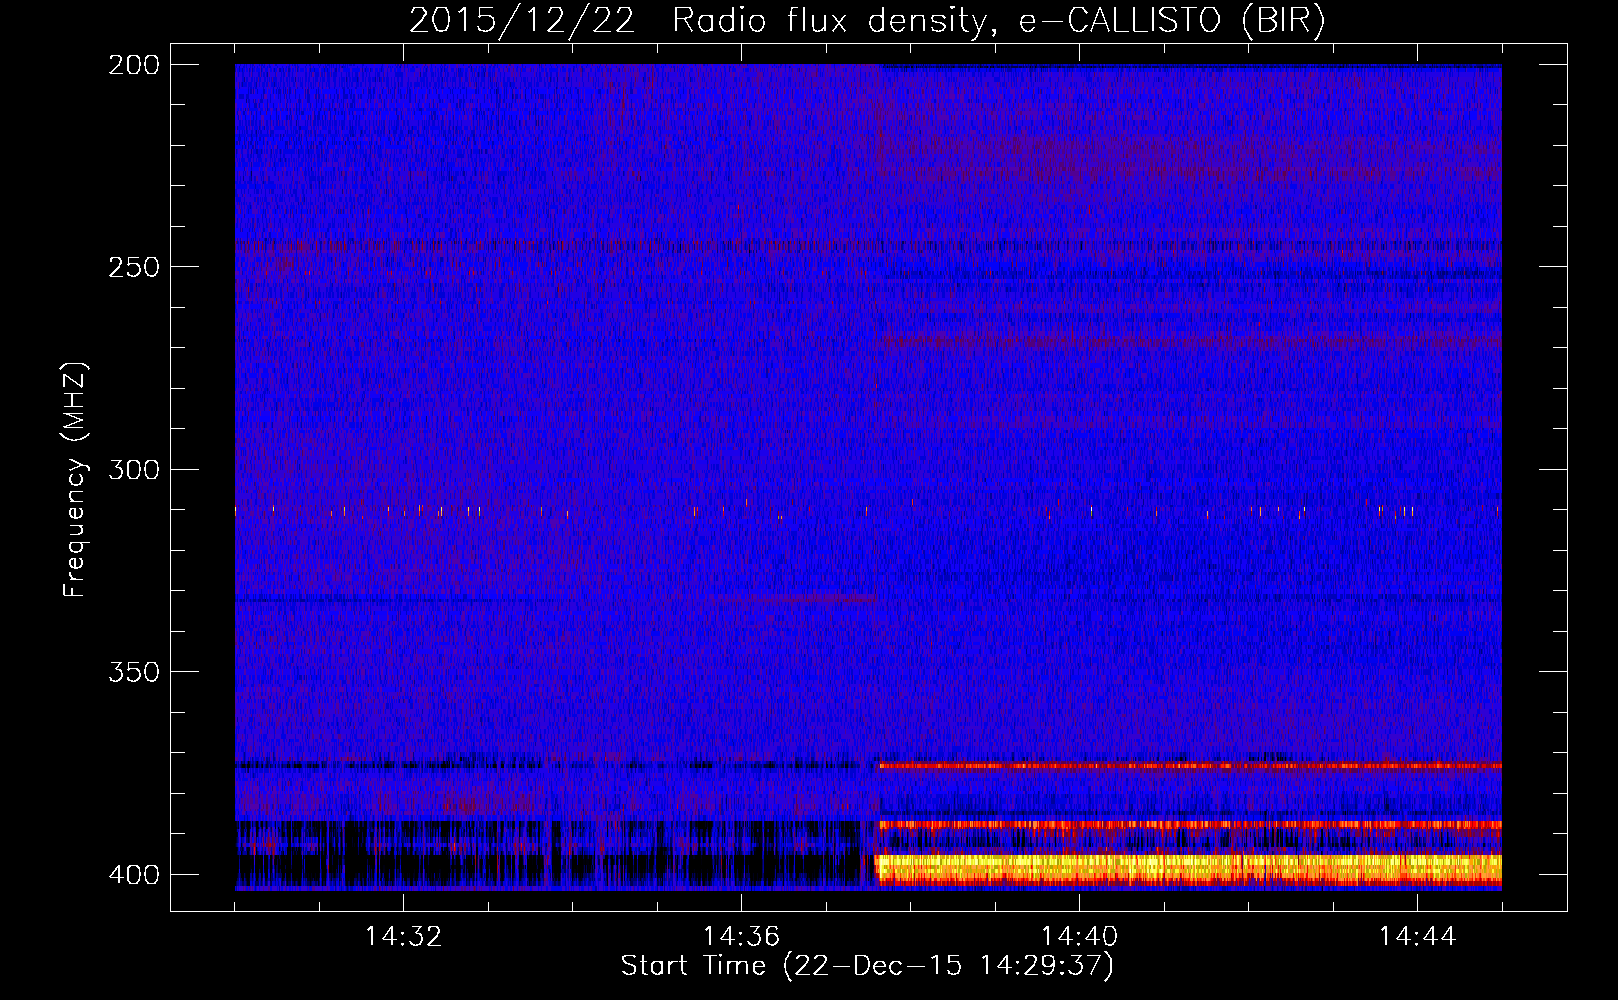Click the 14:44 time tick label
This screenshot has width=1618, height=1000.
(1417, 937)
